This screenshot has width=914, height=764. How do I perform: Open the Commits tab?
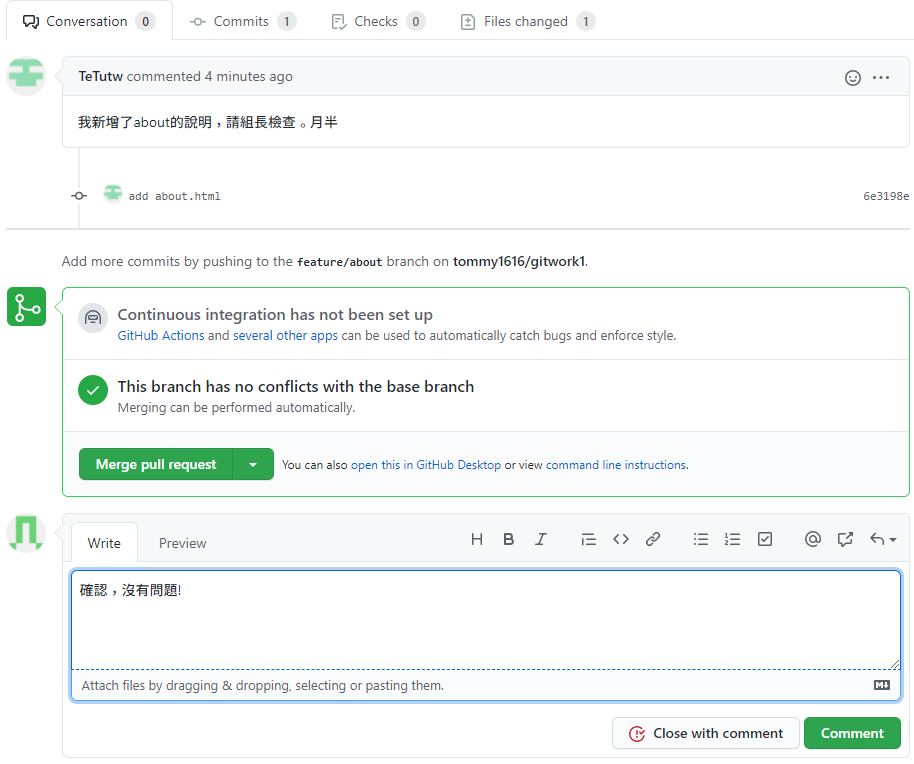coord(242,21)
